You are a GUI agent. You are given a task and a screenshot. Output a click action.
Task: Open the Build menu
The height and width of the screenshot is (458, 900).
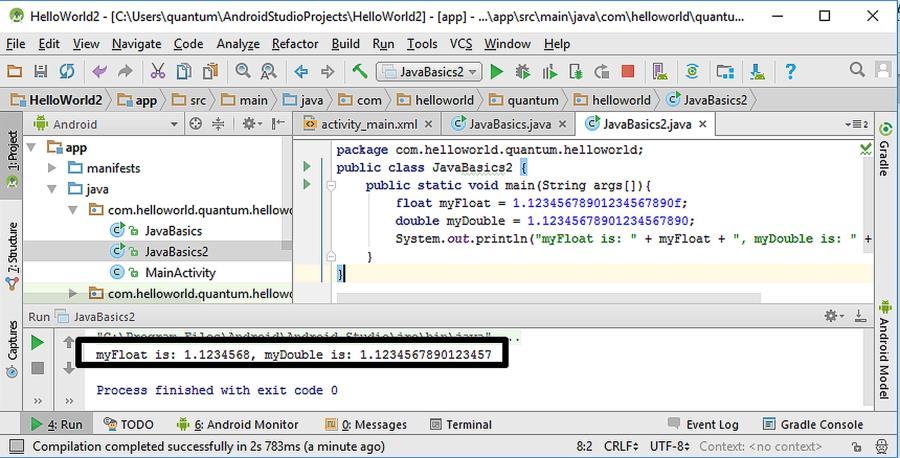pyautogui.click(x=346, y=44)
